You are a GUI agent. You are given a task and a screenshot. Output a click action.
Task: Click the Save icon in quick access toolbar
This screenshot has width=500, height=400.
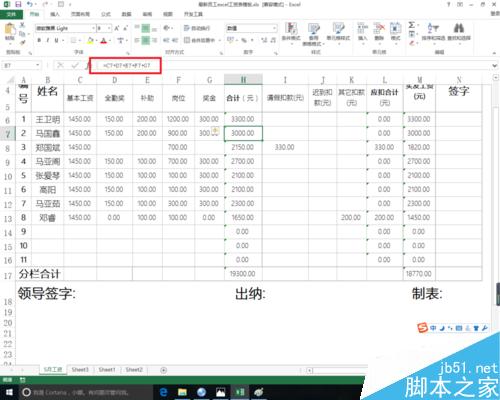click(x=18, y=4)
